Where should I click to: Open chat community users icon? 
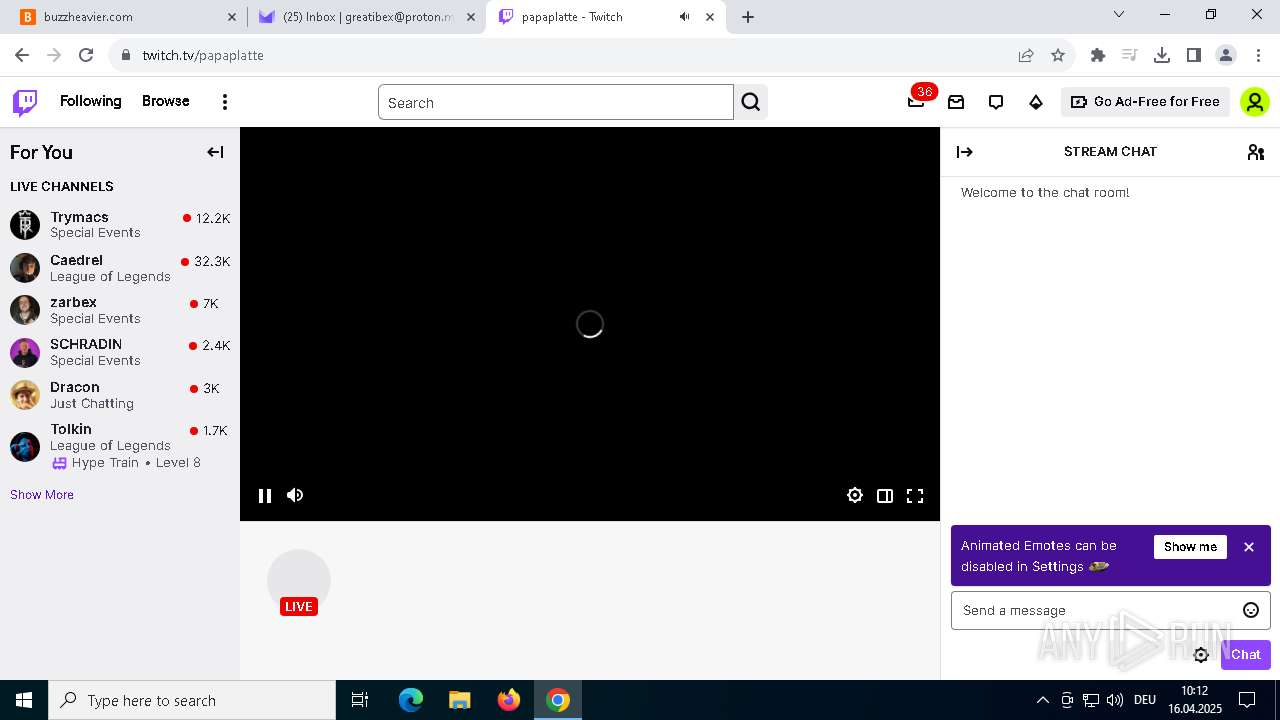coord(1256,152)
